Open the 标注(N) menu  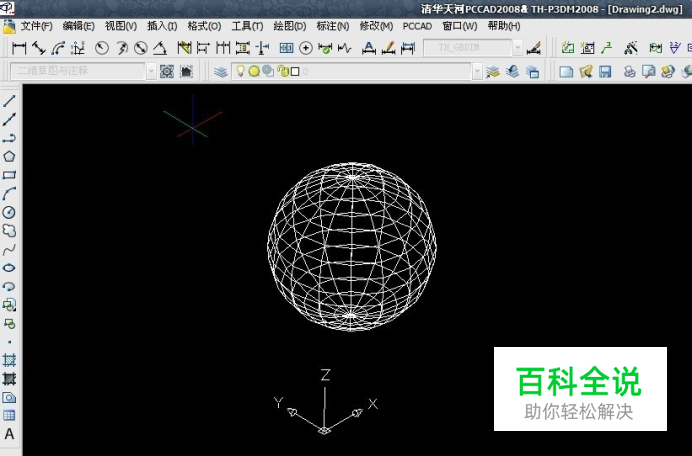pos(333,26)
